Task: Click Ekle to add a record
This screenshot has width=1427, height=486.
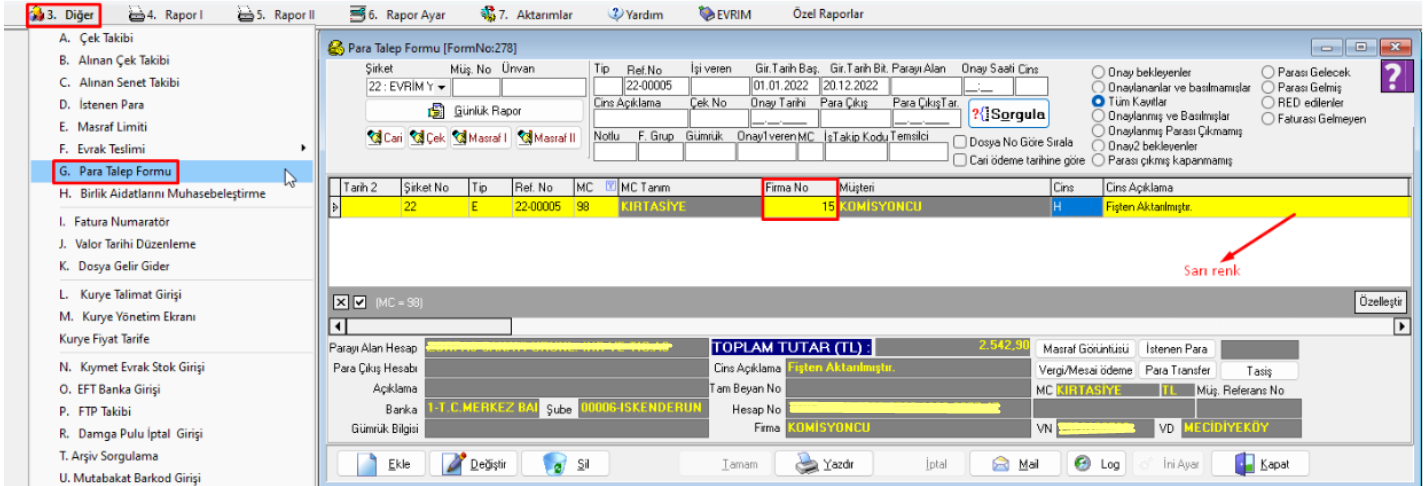Action: [382, 464]
